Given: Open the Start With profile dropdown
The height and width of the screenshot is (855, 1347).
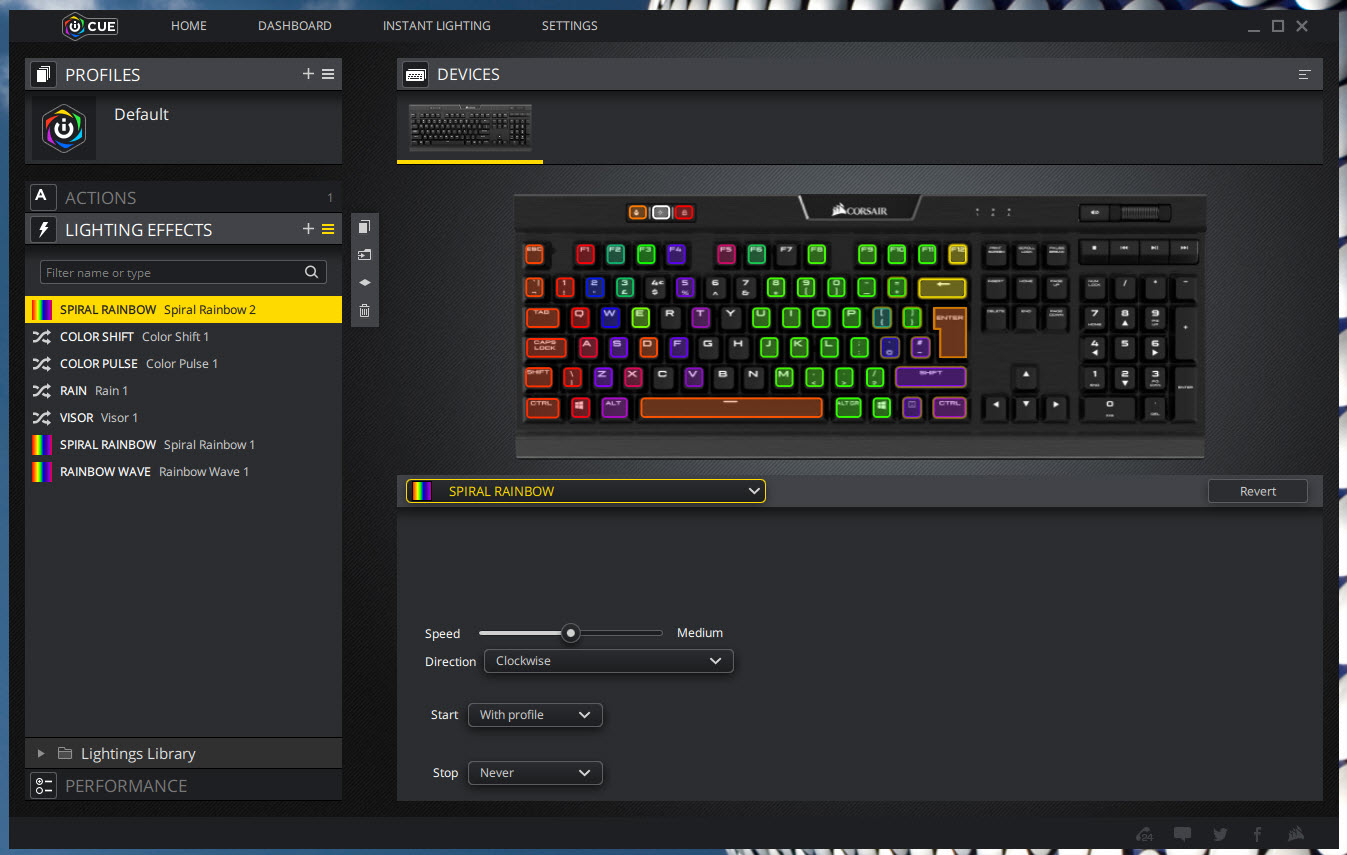Looking at the screenshot, I should 535,715.
